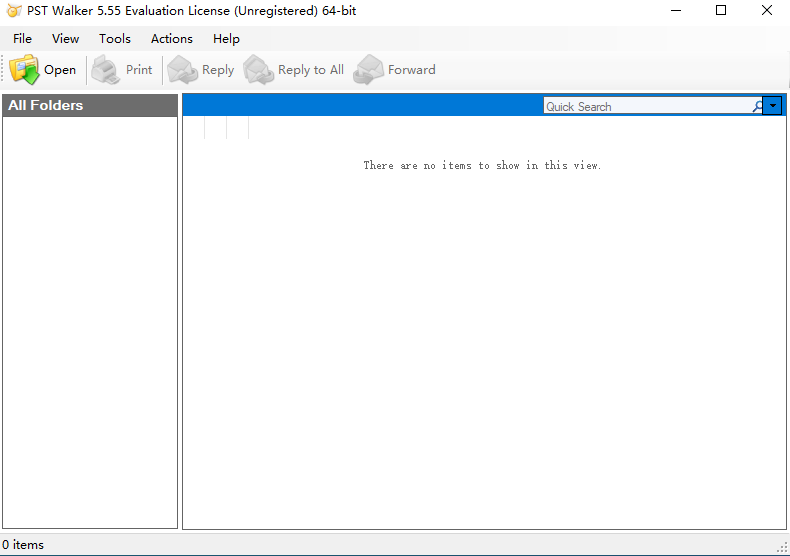
Task: Click the magnifier search icon
Action: coord(757,106)
